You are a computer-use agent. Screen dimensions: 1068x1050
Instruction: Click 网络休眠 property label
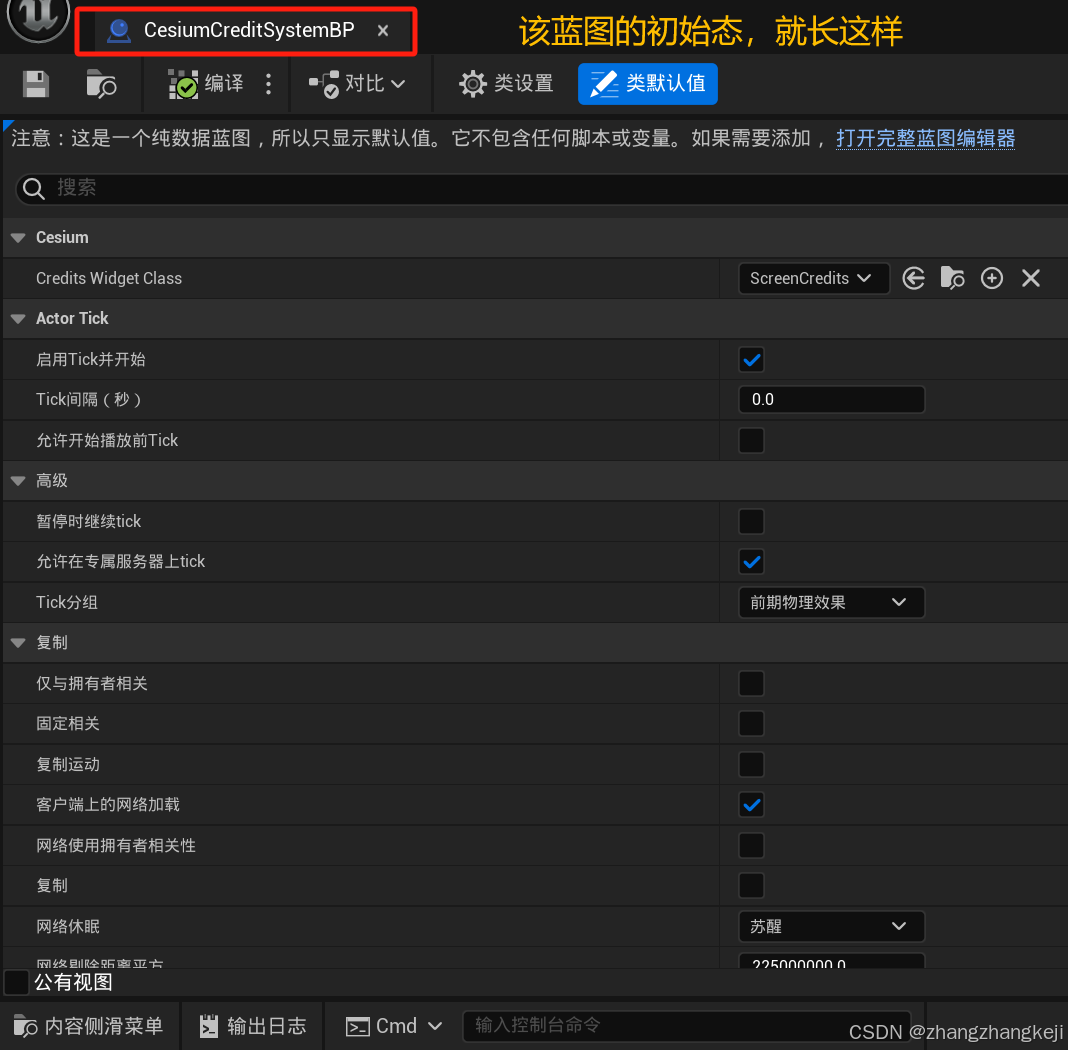[x=67, y=927]
